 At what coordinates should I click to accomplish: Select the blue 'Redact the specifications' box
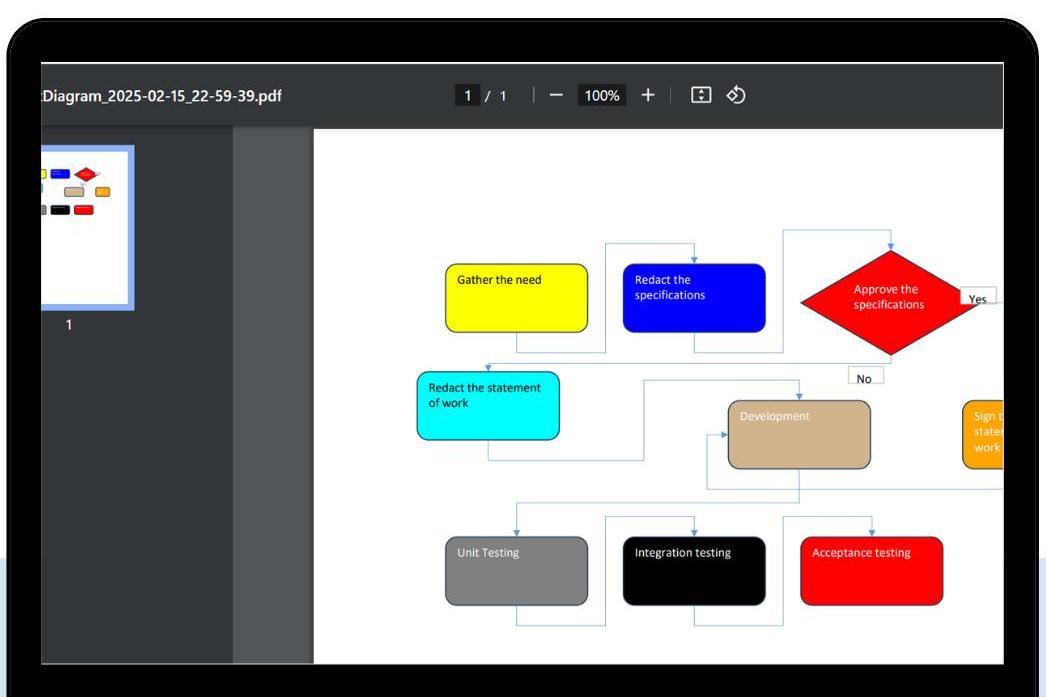694,297
